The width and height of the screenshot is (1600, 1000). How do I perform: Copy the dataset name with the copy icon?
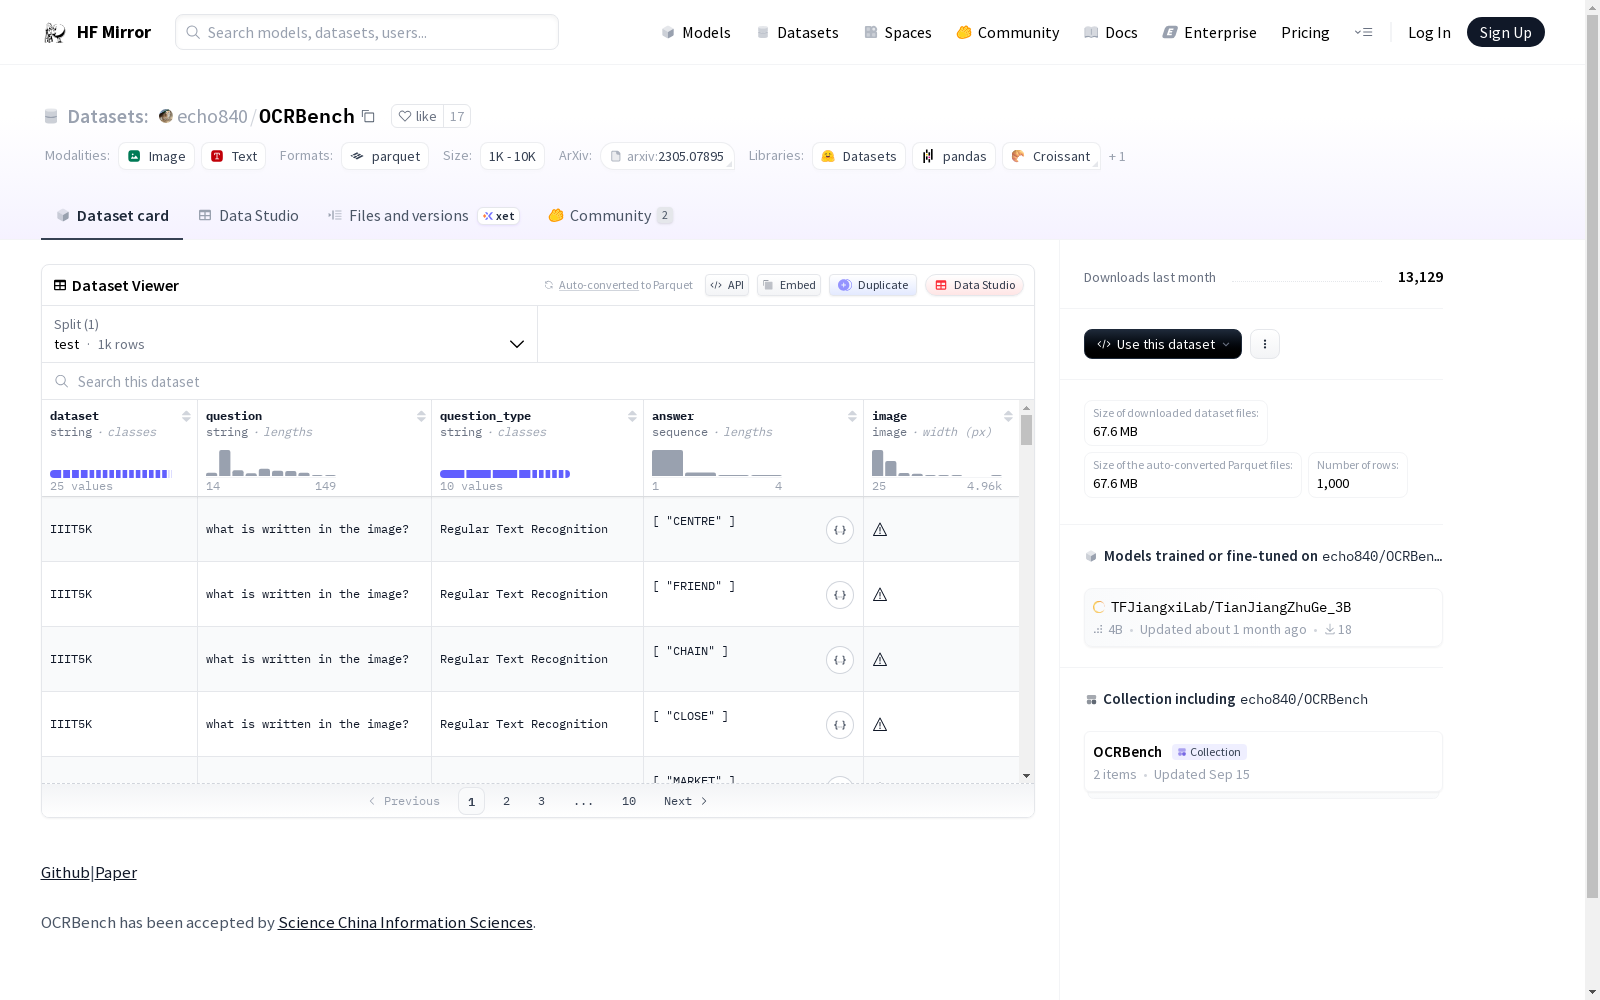tap(368, 116)
